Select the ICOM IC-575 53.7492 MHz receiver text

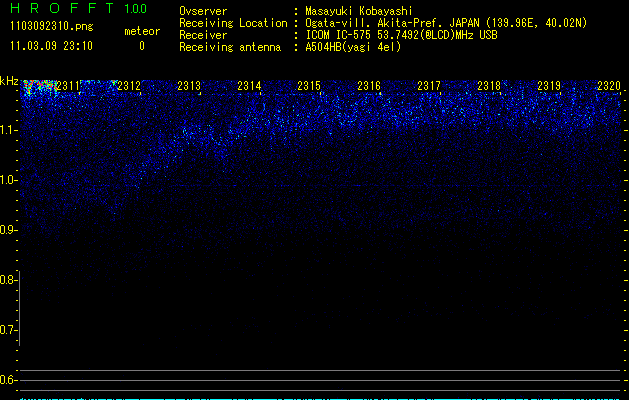point(401,35)
